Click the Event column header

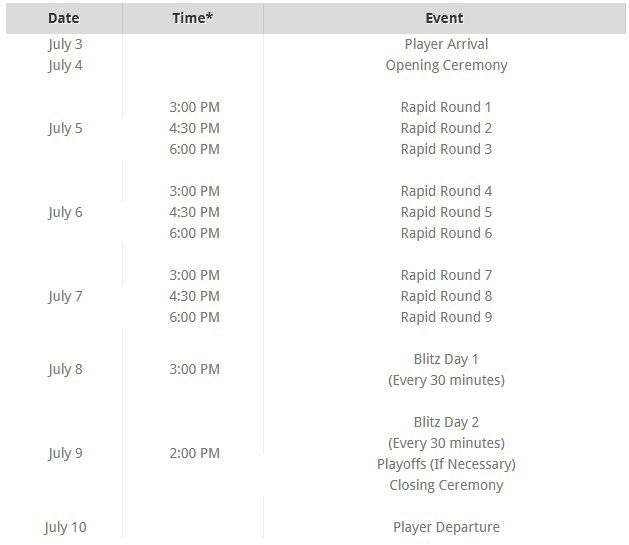tap(445, 18)
